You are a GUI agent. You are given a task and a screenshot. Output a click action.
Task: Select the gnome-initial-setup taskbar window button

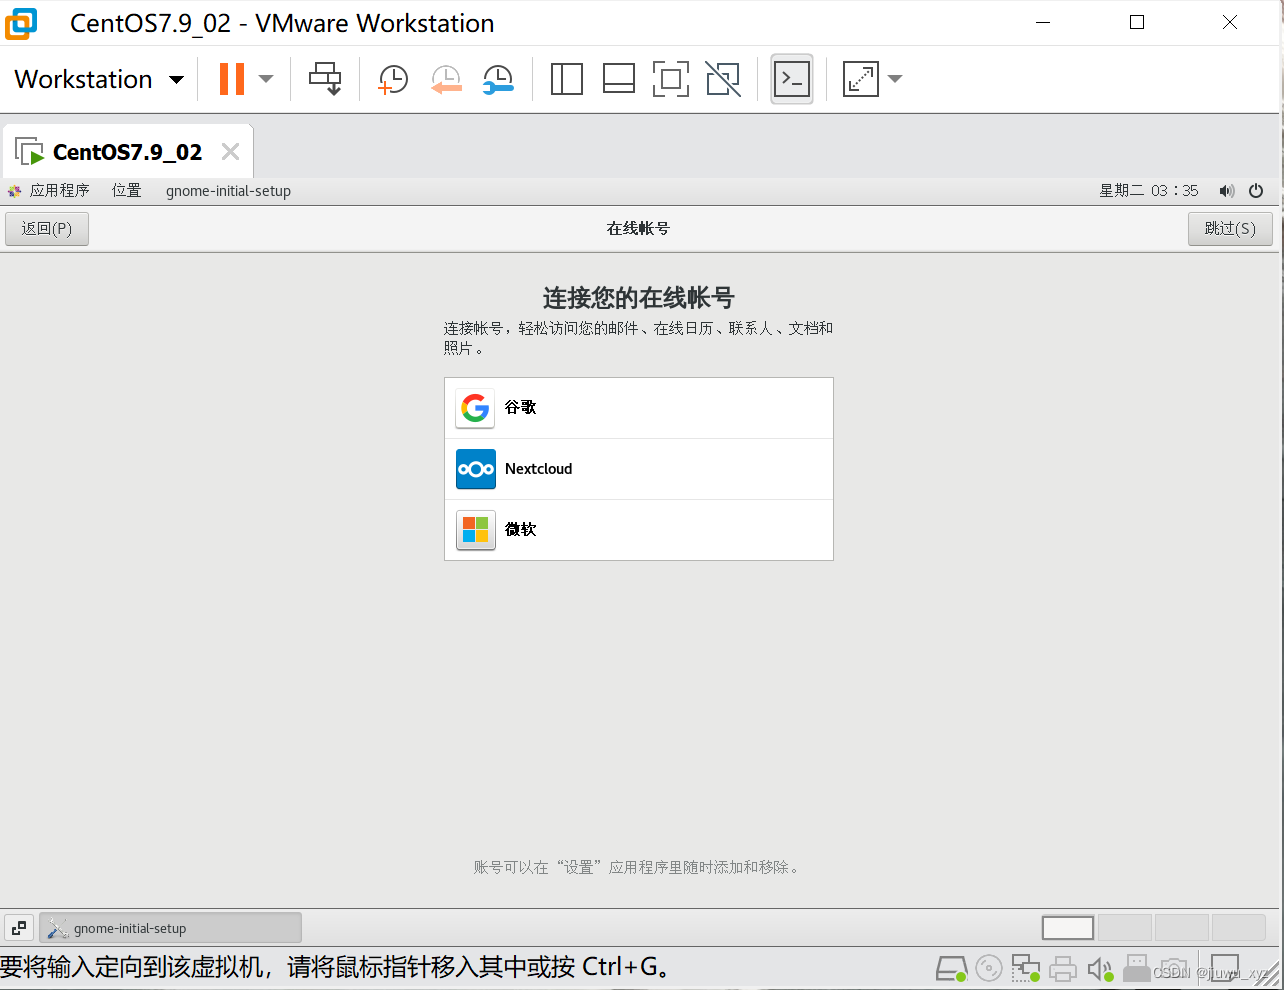pos(170,928)
